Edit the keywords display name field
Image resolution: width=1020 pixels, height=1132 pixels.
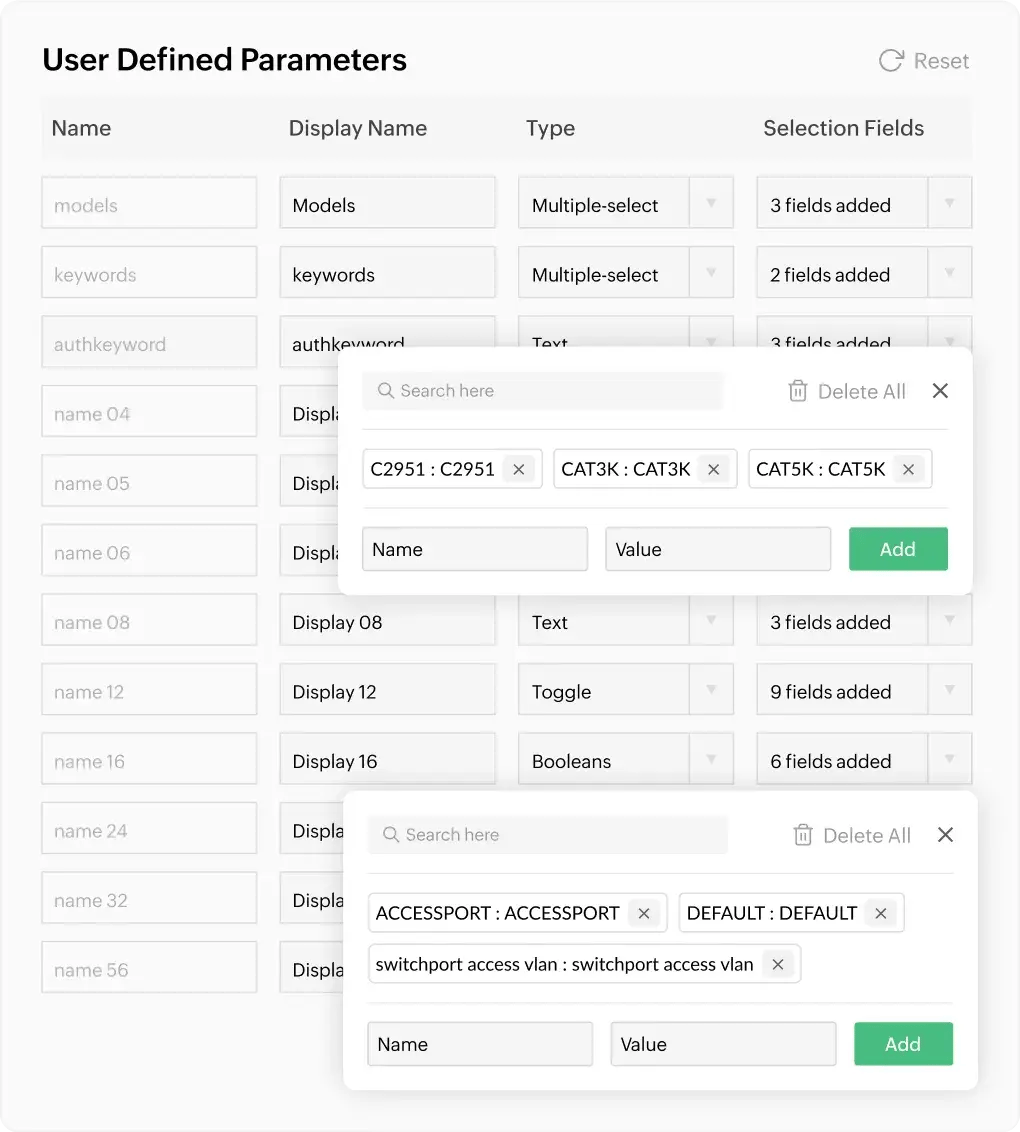click(388, 272)
